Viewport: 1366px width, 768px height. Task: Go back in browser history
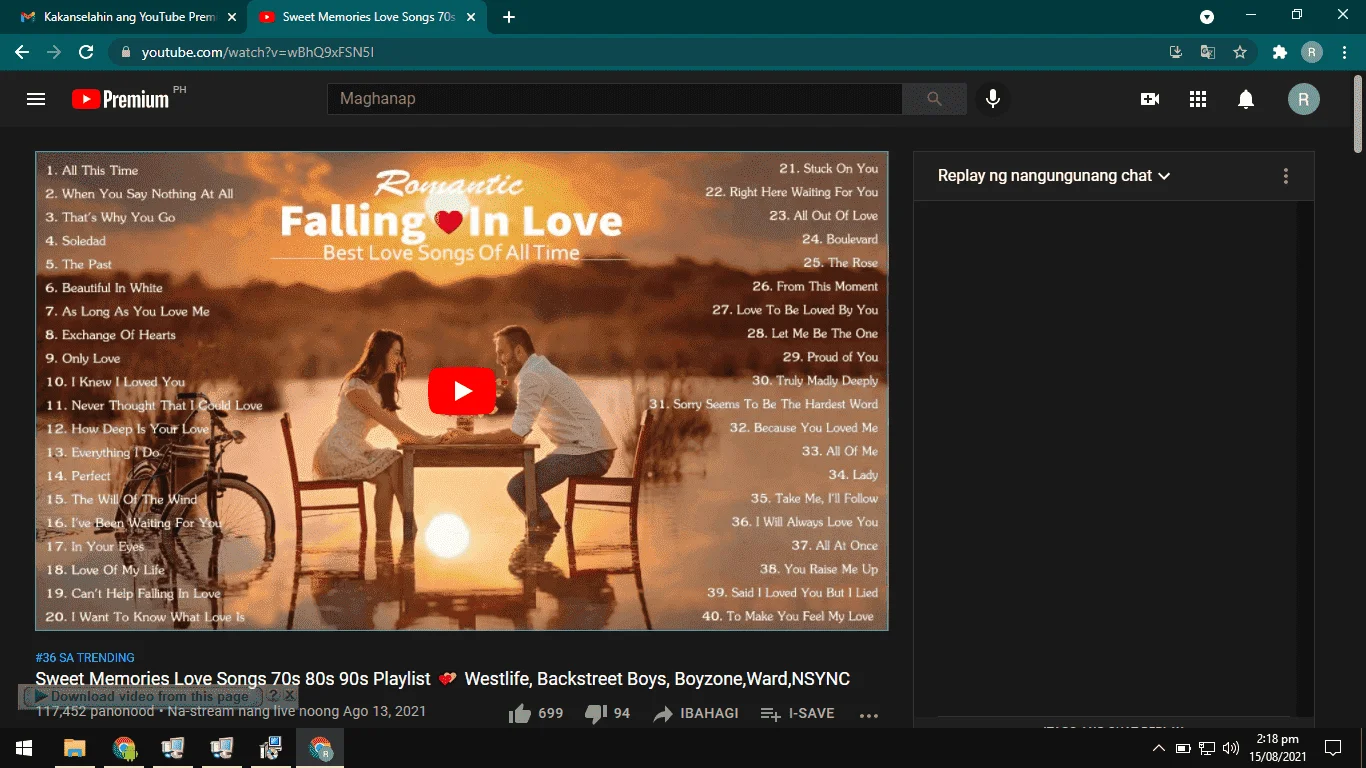pos(22,52)
